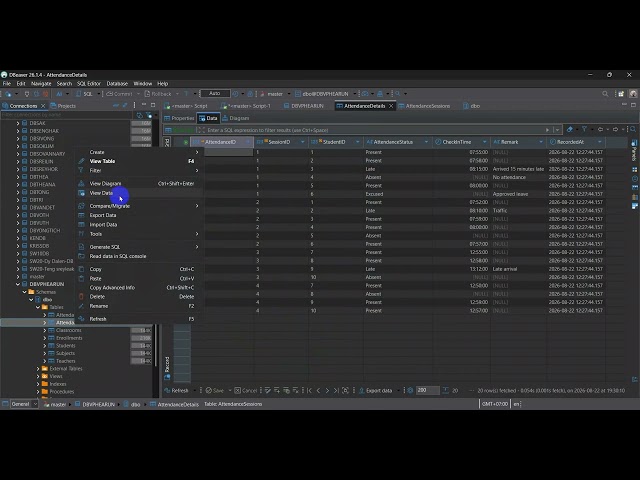Open the Compare/Migrate submenu
640x480 pixels.
coord(139,206)
